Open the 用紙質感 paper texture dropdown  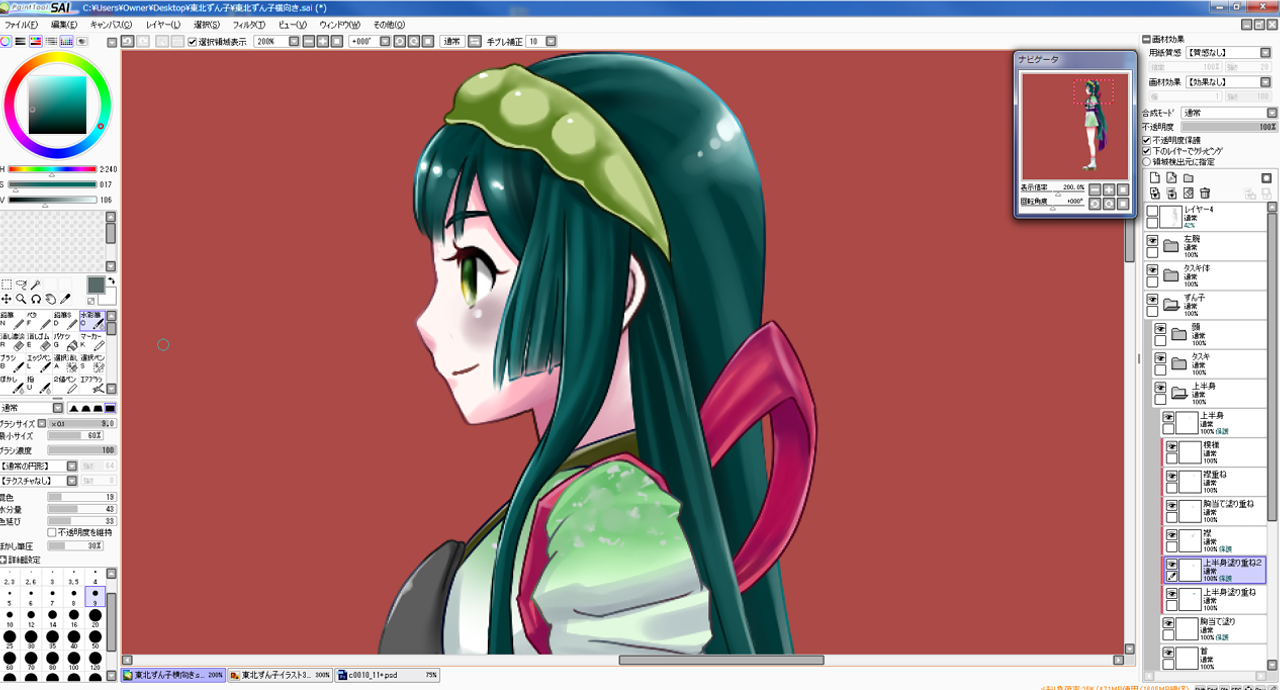pos(1264,52)
